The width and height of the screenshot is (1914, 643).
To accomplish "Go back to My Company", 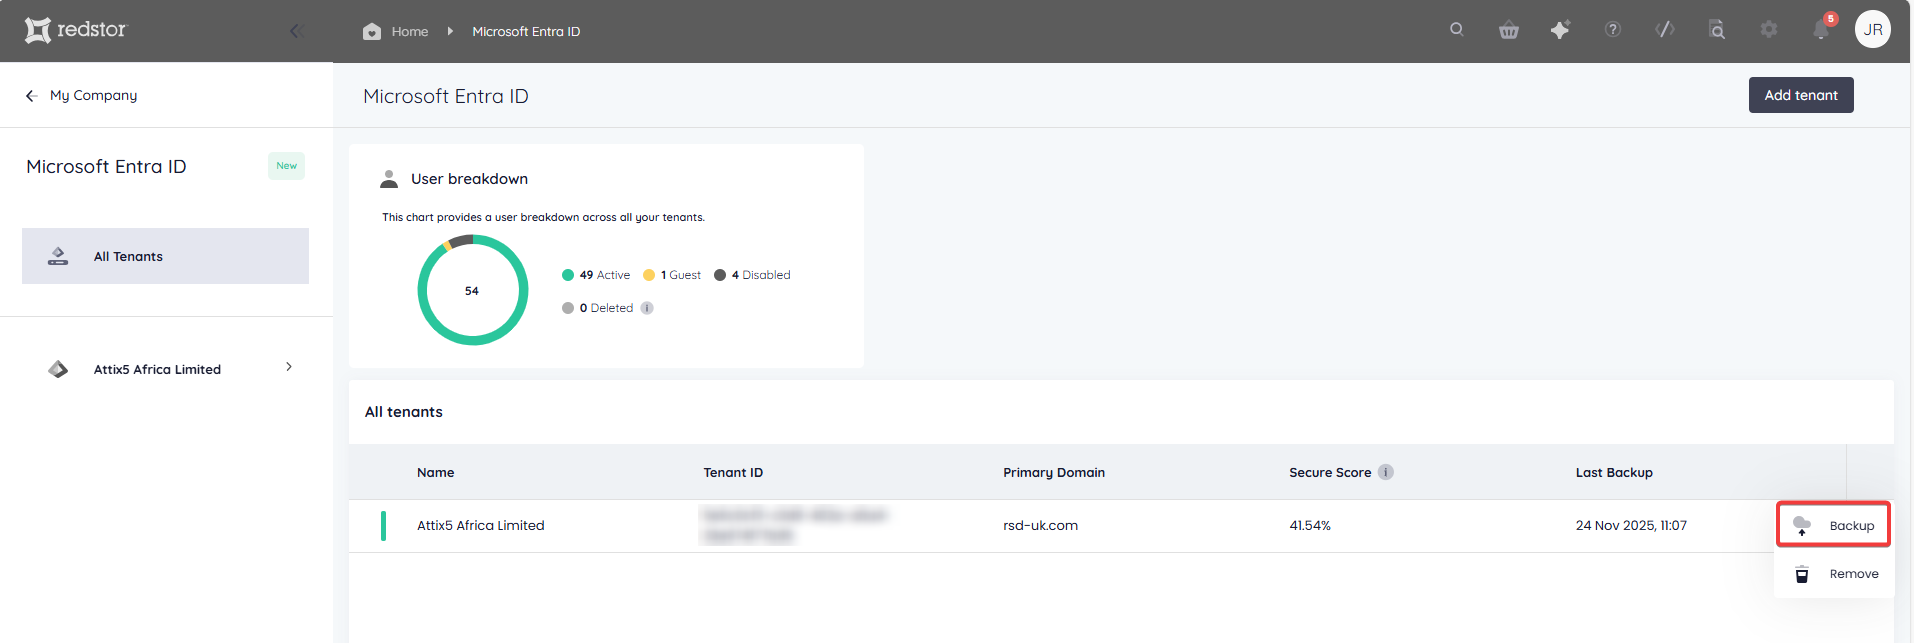I will (93, 96).
